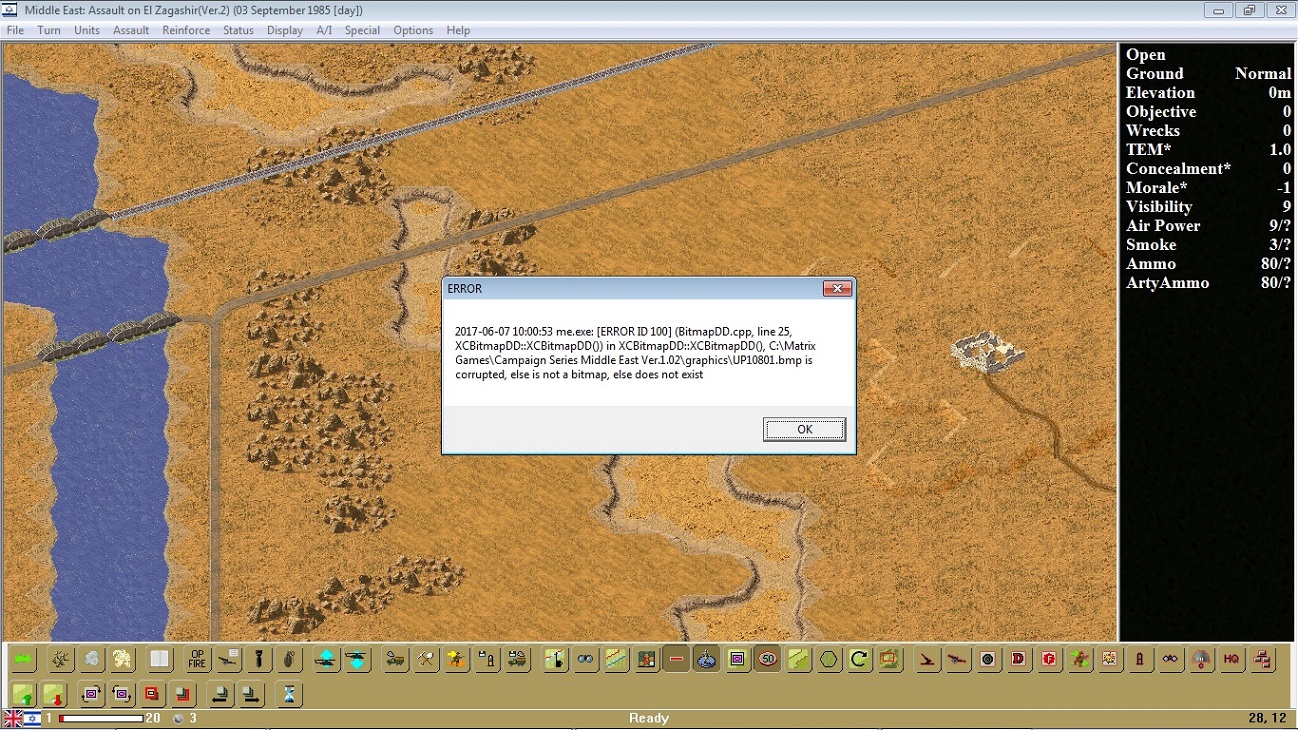Click OK in the ERROR dialog
This screenshot has width=1298, height=730.
[x=805, y=429]
